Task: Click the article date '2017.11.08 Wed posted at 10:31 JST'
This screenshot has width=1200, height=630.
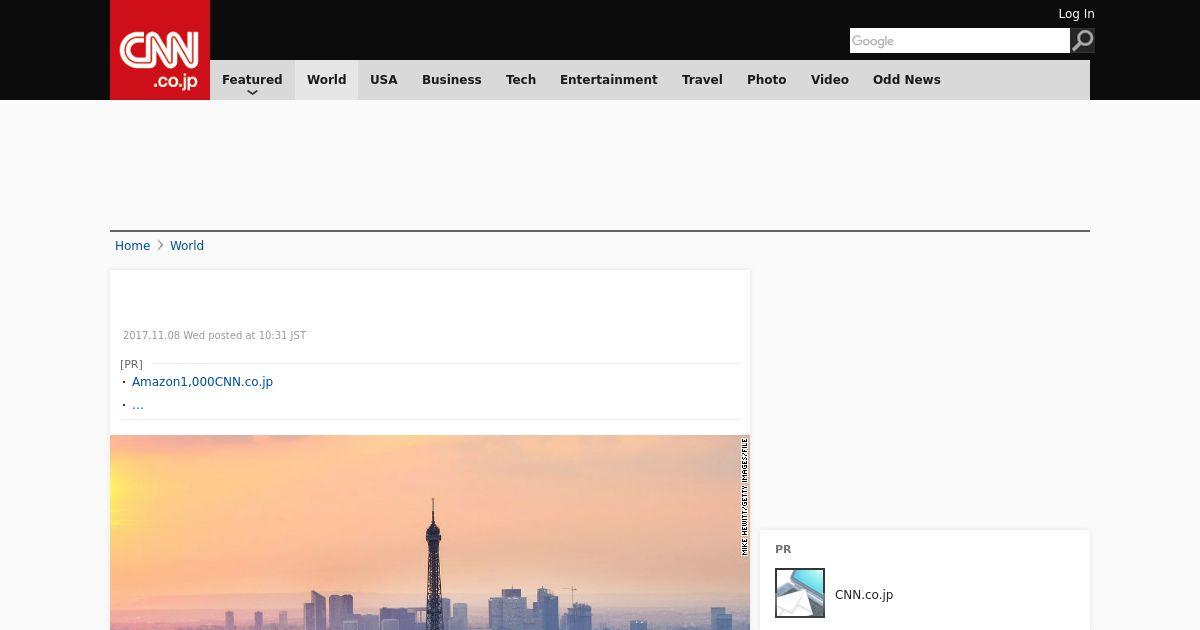Action: 214,336
